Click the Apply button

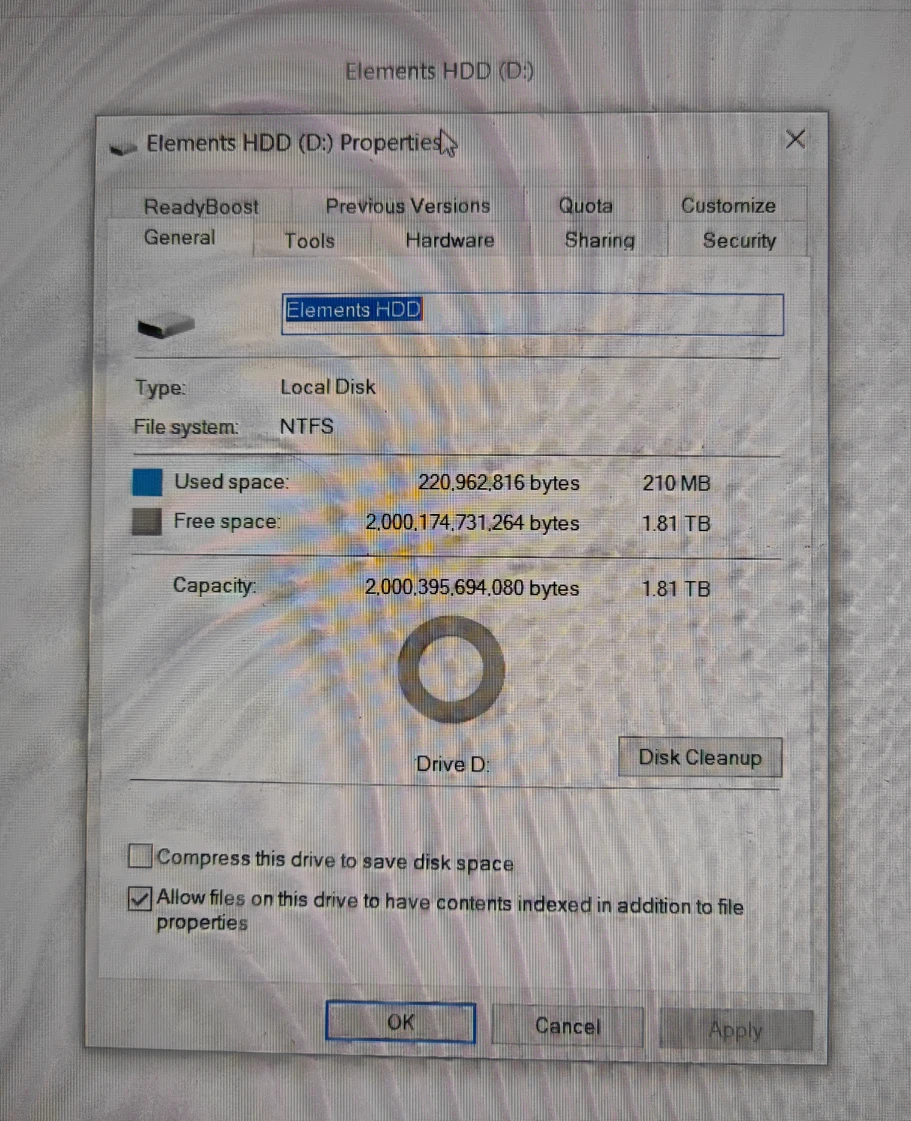[736, 1030]
